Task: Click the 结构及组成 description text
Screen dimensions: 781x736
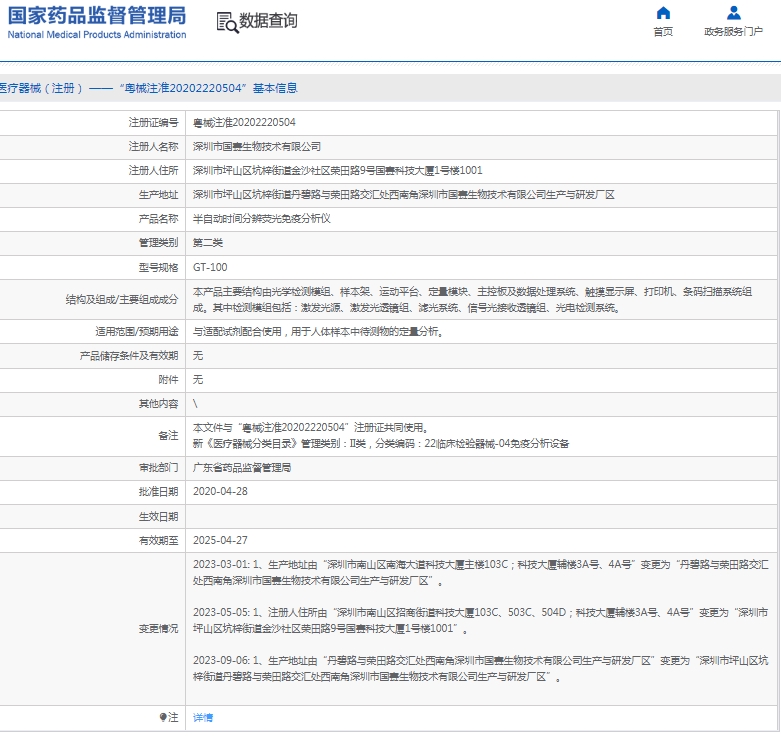Action: [x=472, y=300]
